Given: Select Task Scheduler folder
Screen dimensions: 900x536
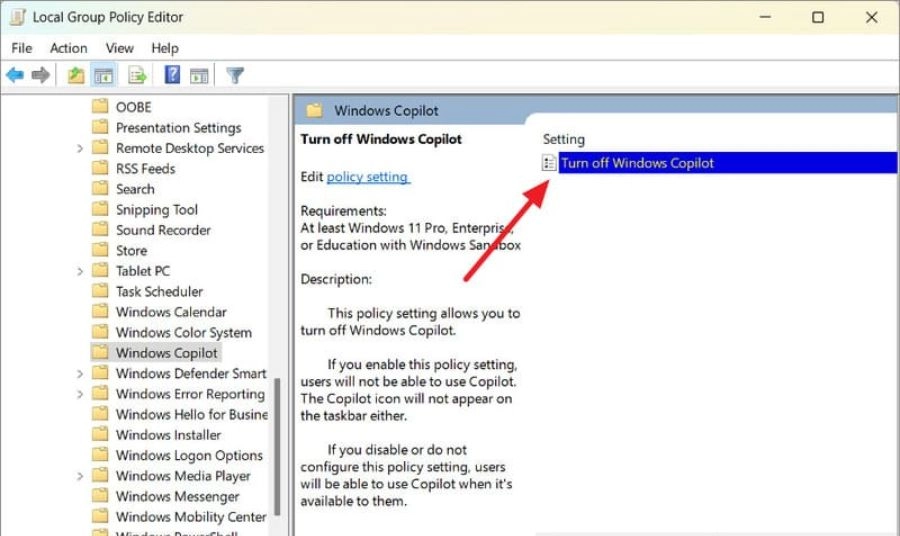Looking at the screenshot, I should [x=159, y=292].
